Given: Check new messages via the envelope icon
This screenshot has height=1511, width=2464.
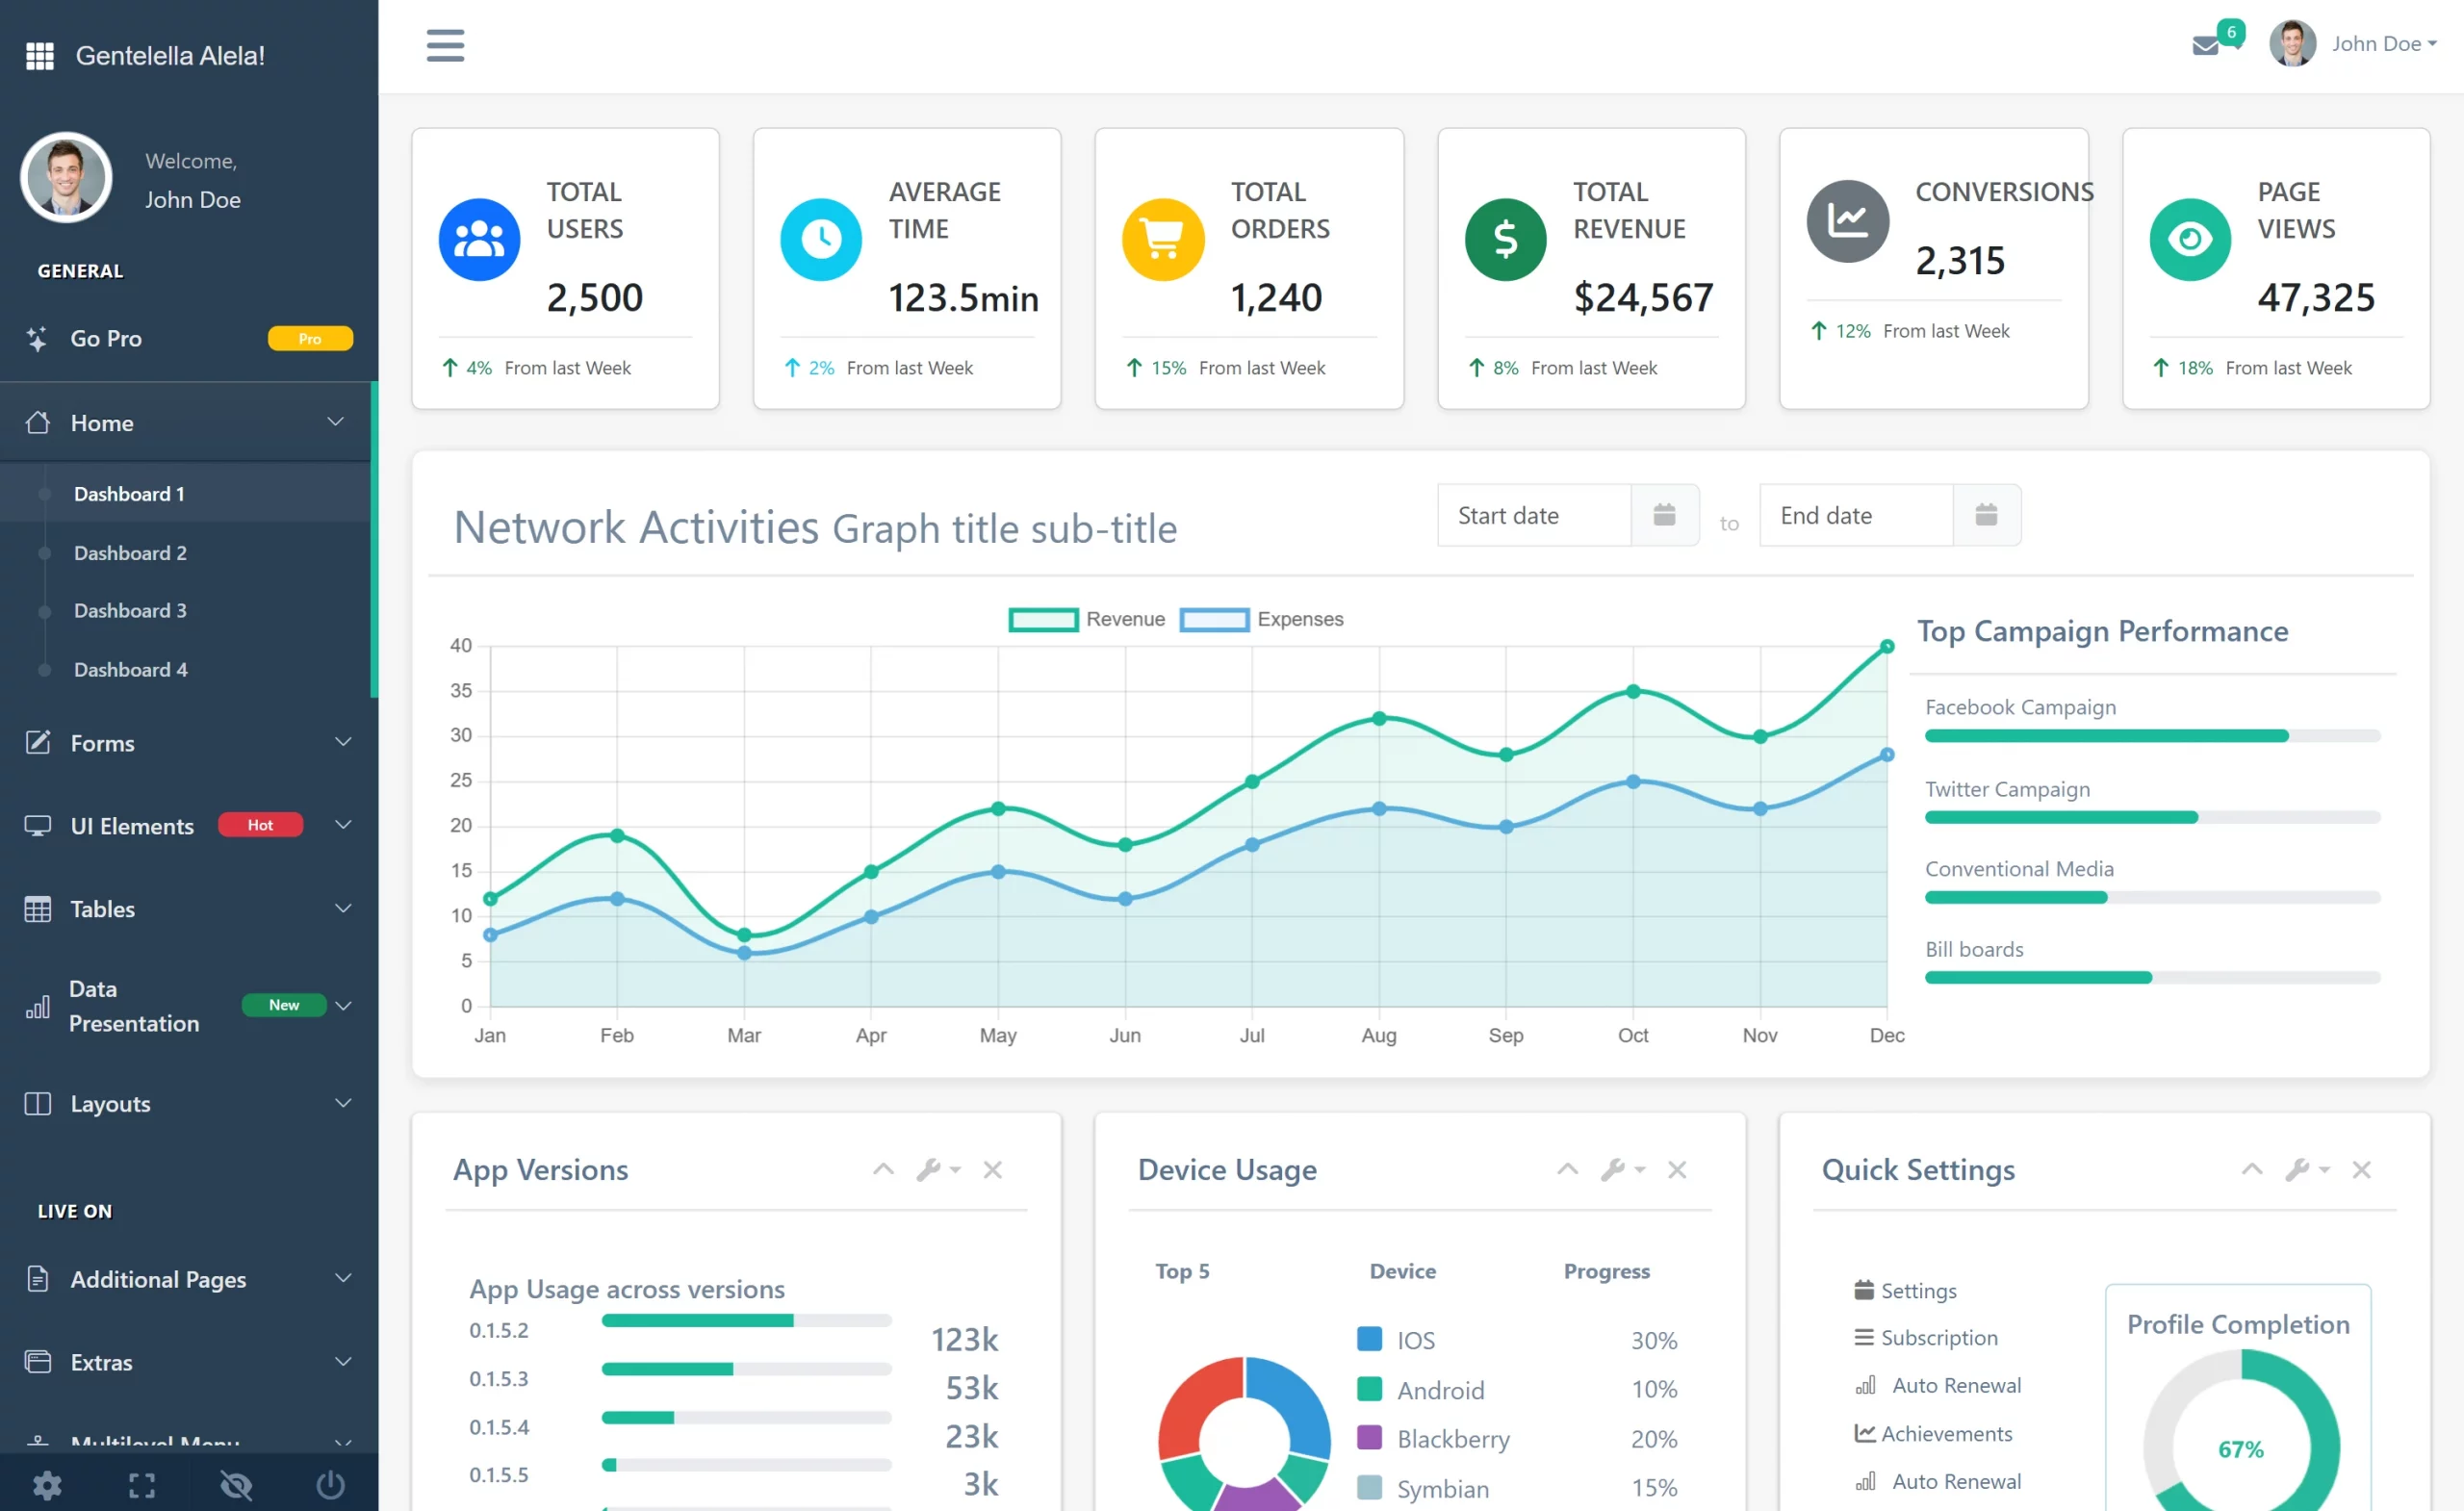Looking at the screenshot, I should (x=2206, y=45).
